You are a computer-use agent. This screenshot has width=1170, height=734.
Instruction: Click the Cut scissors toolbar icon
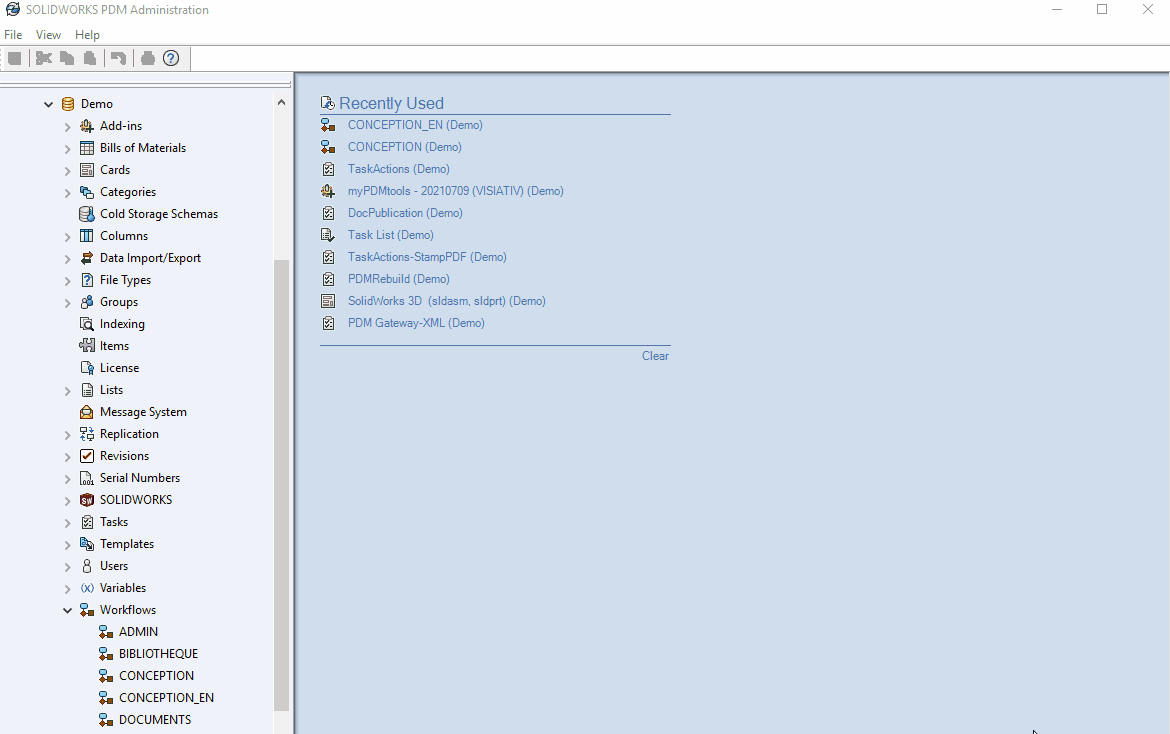coord(43,58)
